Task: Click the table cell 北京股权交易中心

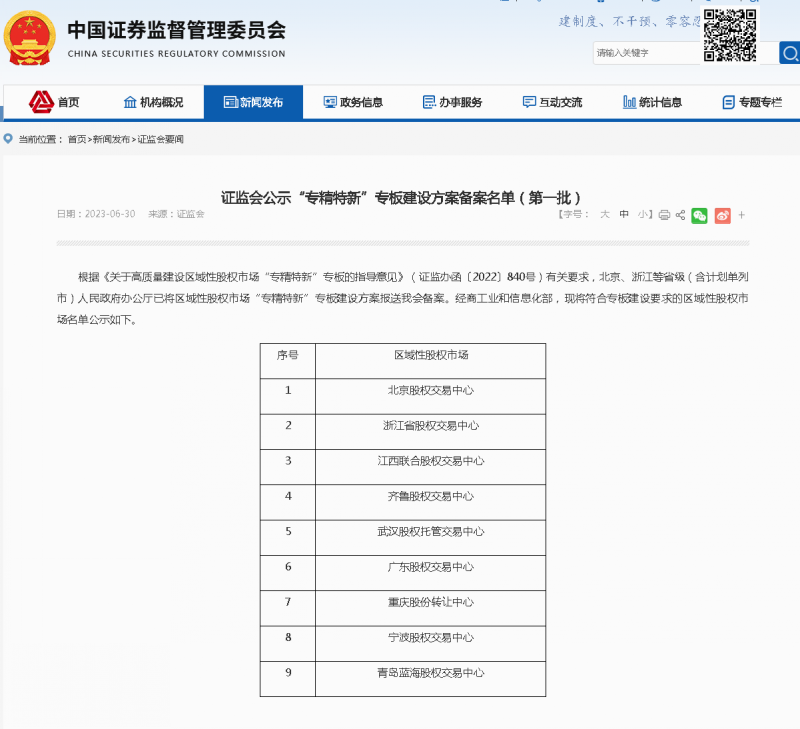Action: [431, 390]
